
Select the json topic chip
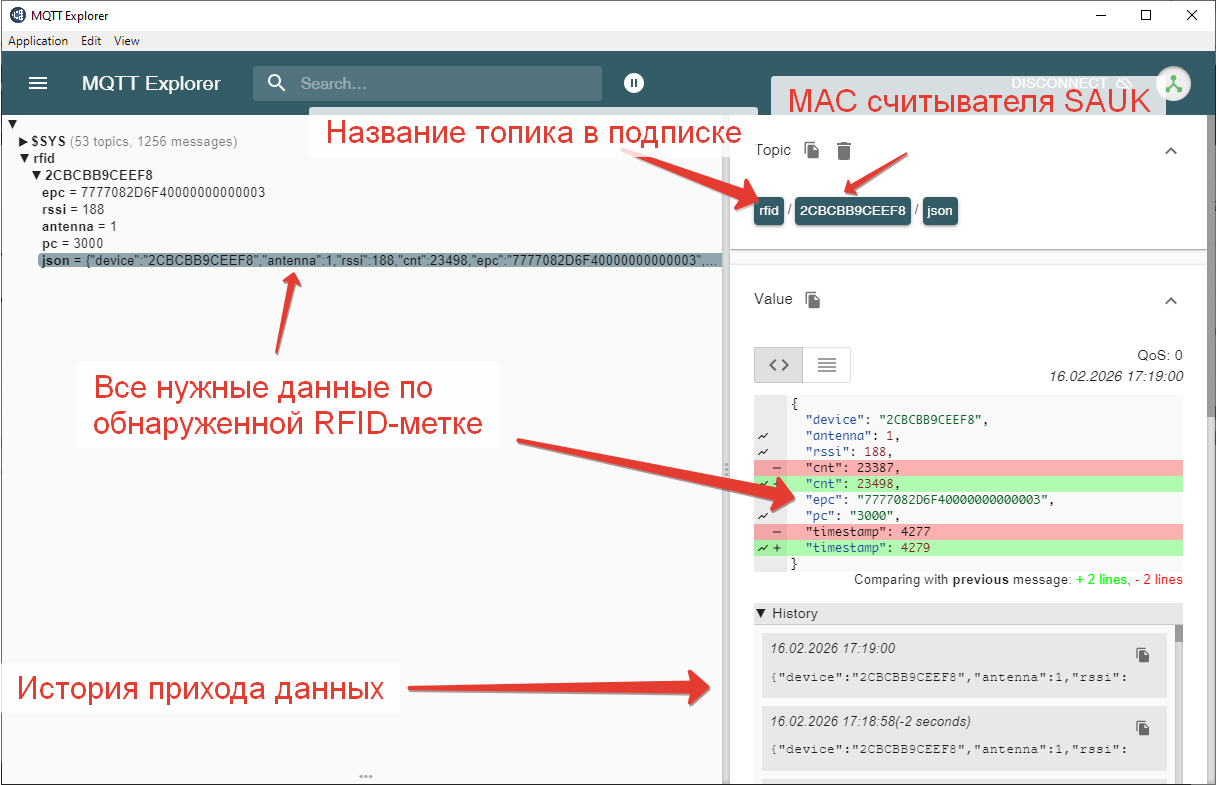[x=939, y=211]
